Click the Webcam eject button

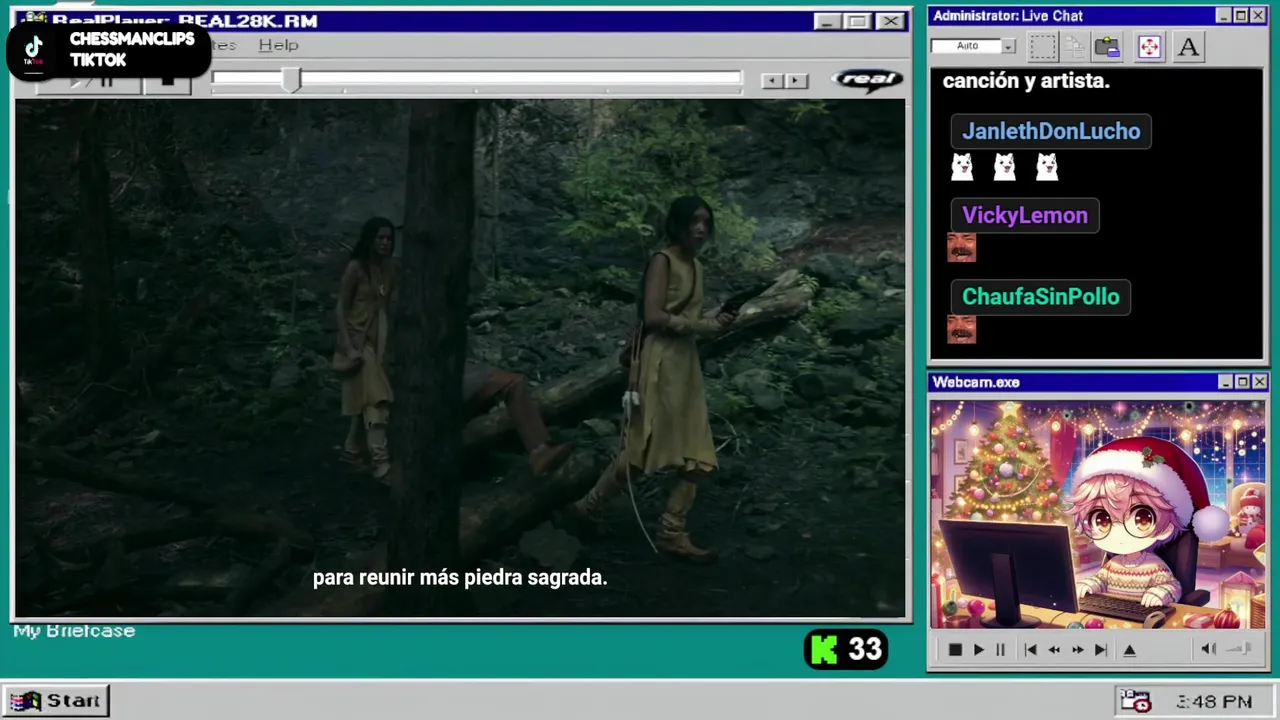coord(1130,650)
